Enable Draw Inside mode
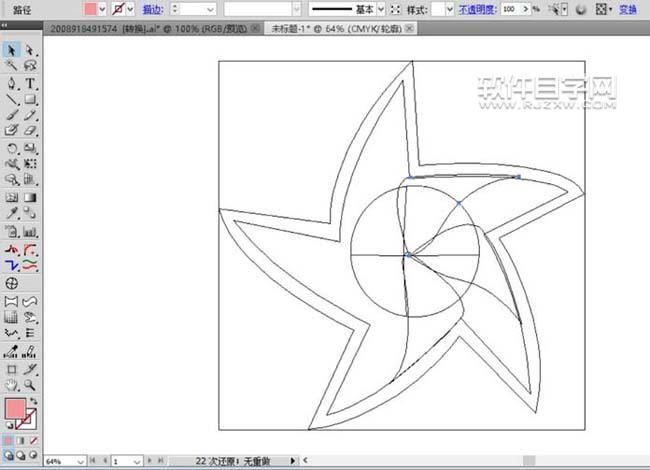The width and height of the screenshot is (650, 470). tap(33, 455)
